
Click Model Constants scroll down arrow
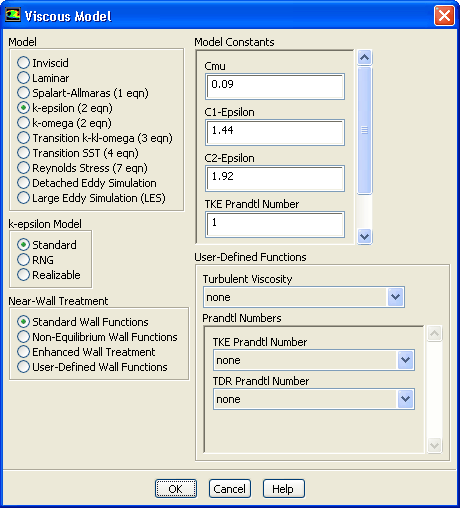click(x=364, y=236)
